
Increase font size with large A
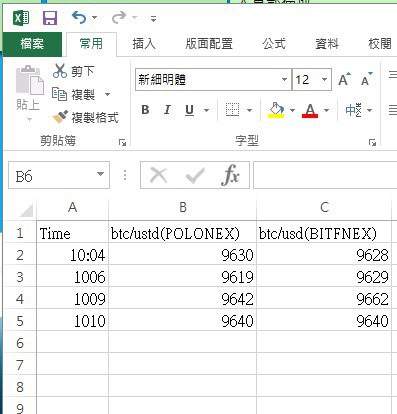344,80
